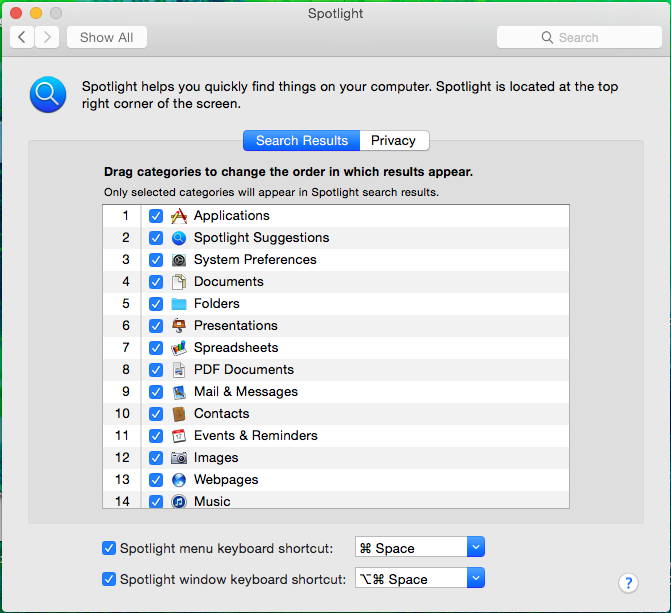The image size is (671, 613).
Task: Select the Documents row label
Action: coord(229,282)
